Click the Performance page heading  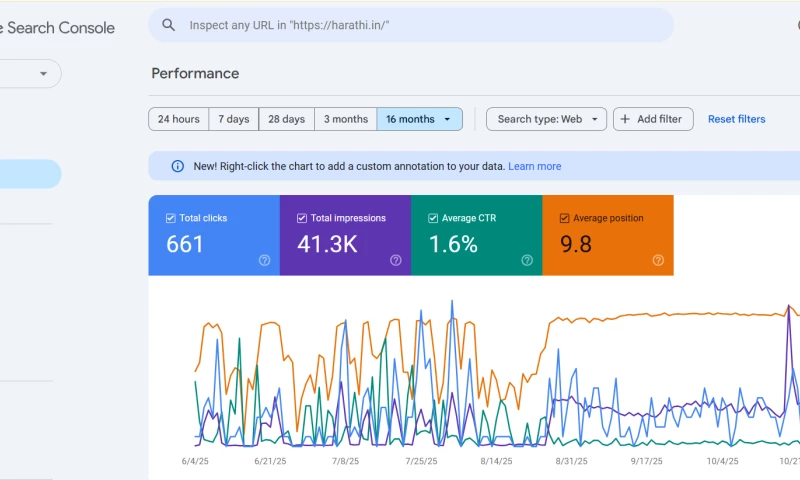(x=195, y=73)
